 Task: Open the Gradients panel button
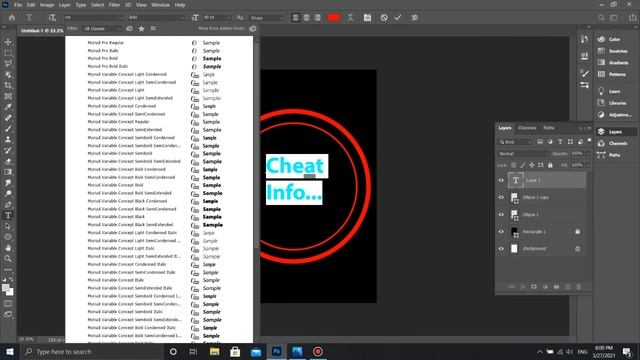coord(613,62)
